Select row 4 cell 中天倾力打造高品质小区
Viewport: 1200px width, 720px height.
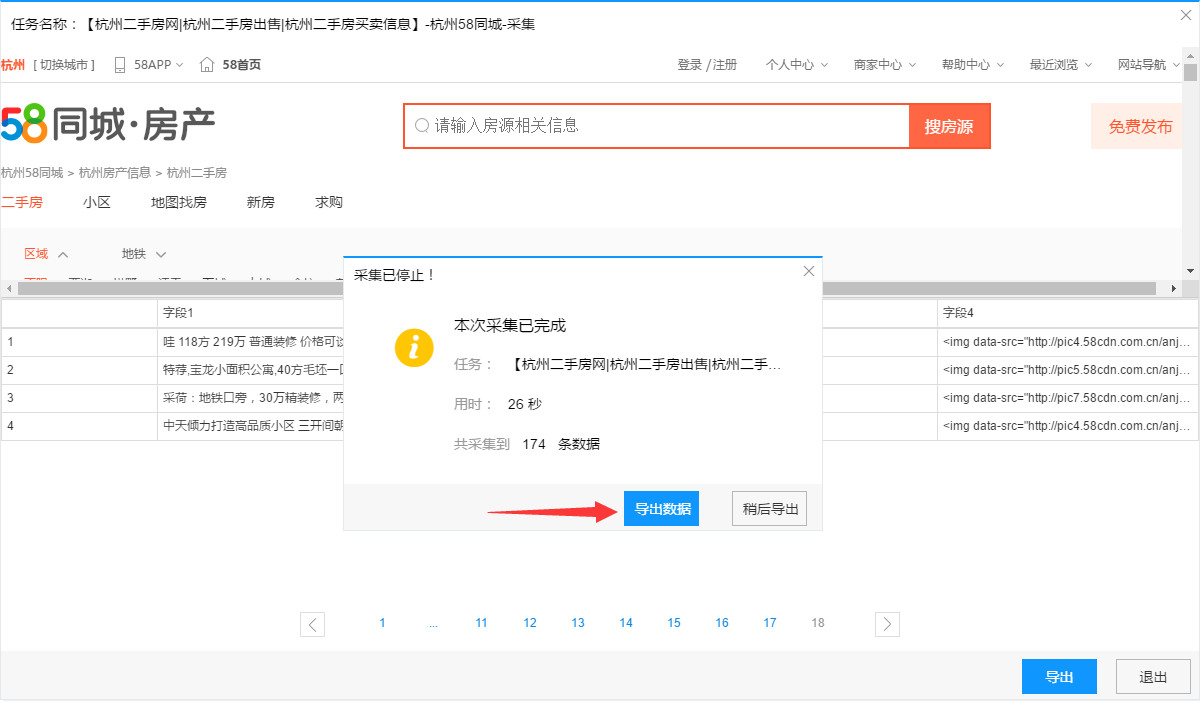(251, 425)
